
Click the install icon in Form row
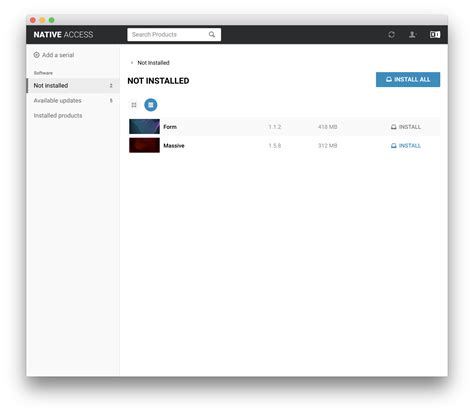[x=394, y=127]
